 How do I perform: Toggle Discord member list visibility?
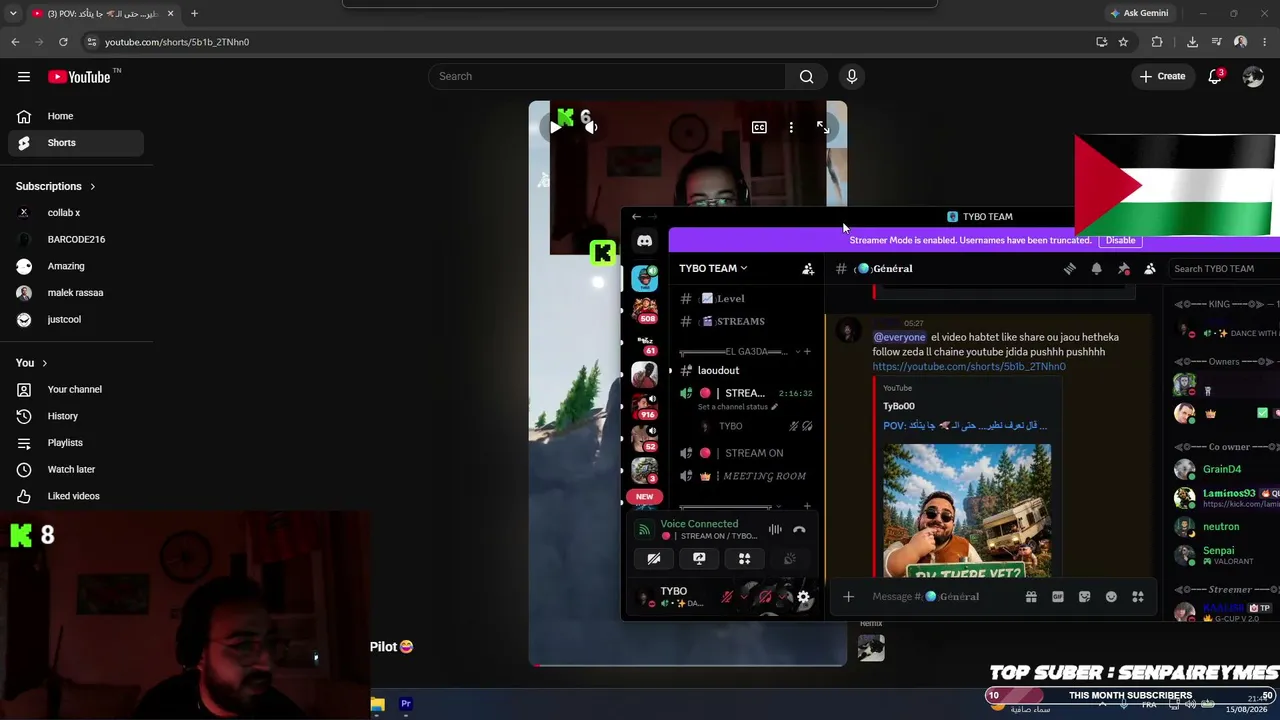tap(1150, 269)
